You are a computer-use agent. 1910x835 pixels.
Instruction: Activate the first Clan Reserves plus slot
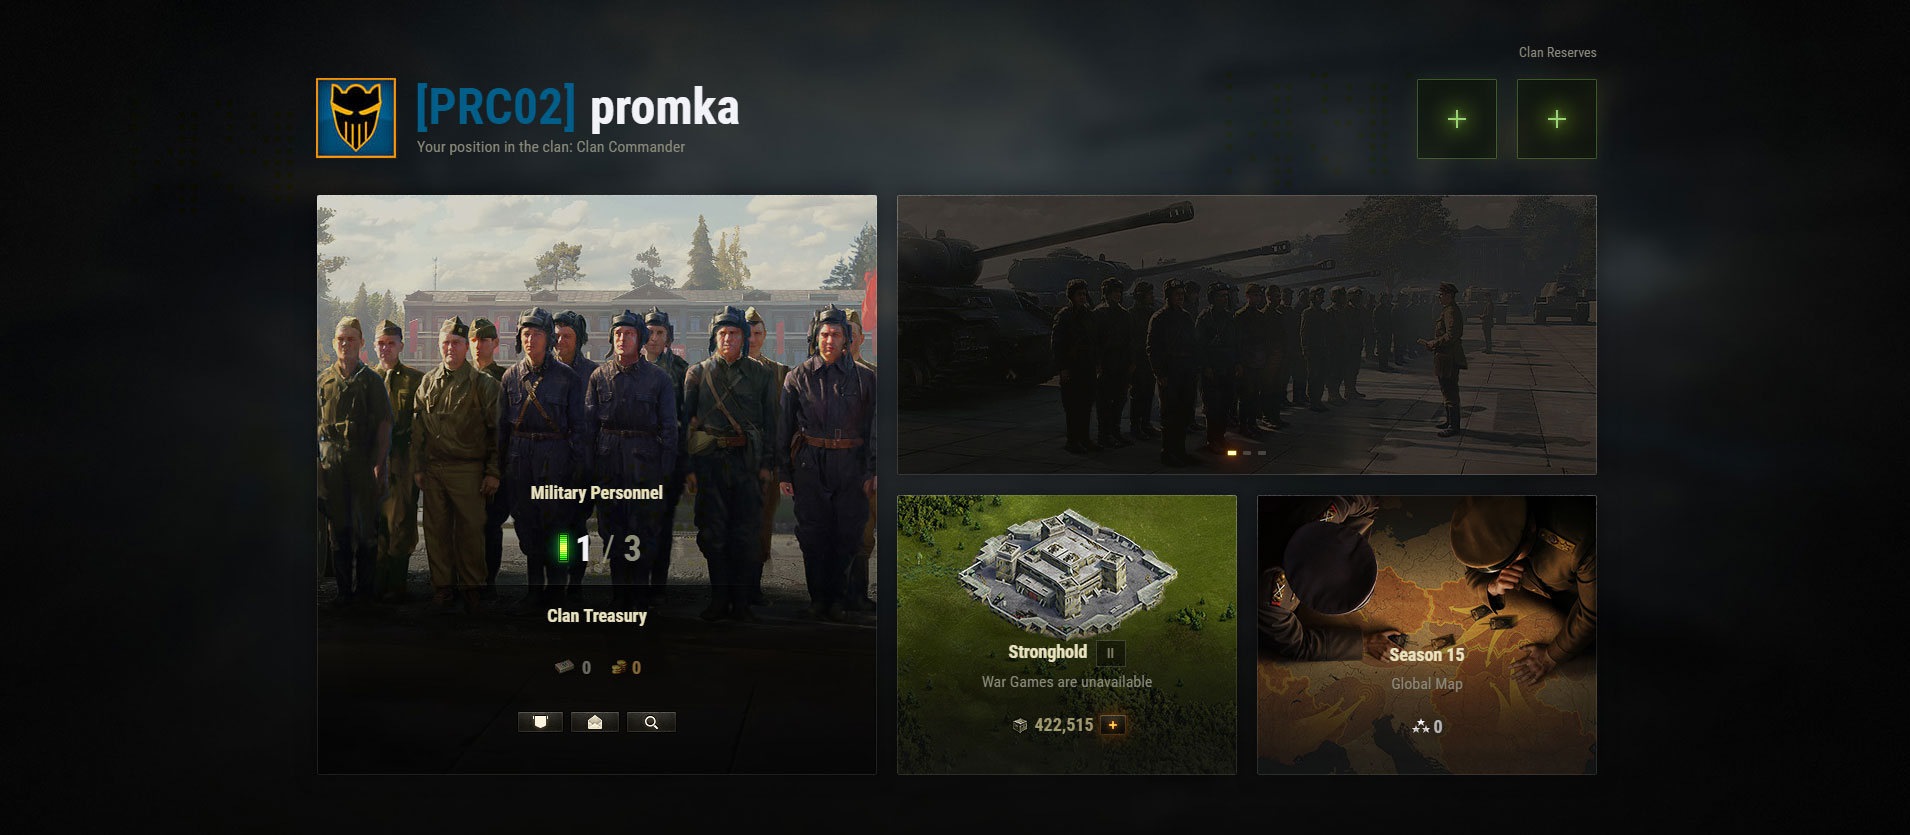(1457, 119)
